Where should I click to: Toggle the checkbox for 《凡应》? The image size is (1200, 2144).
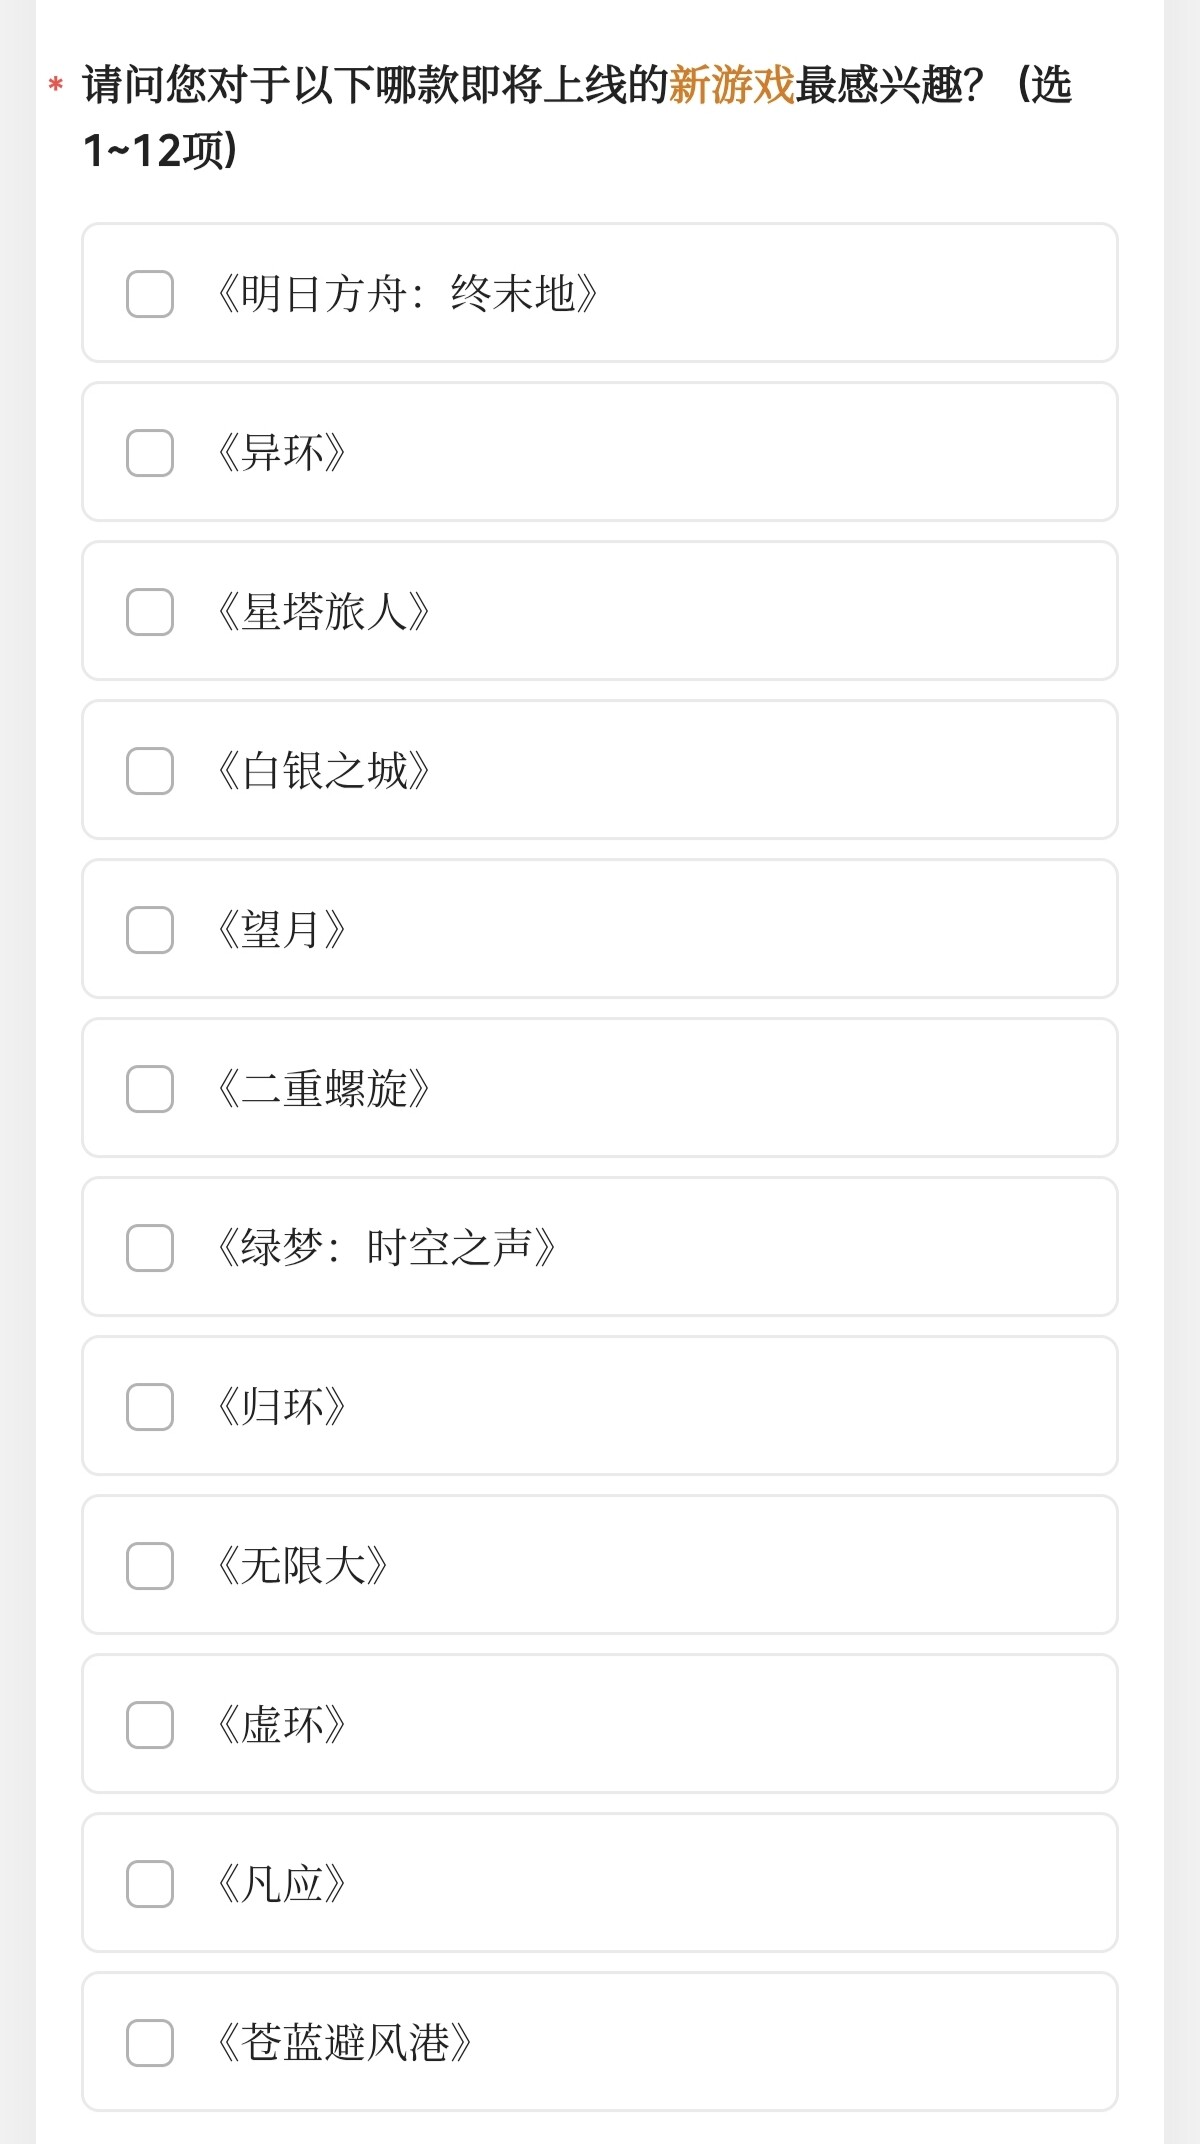click(x=150, y=1884)
